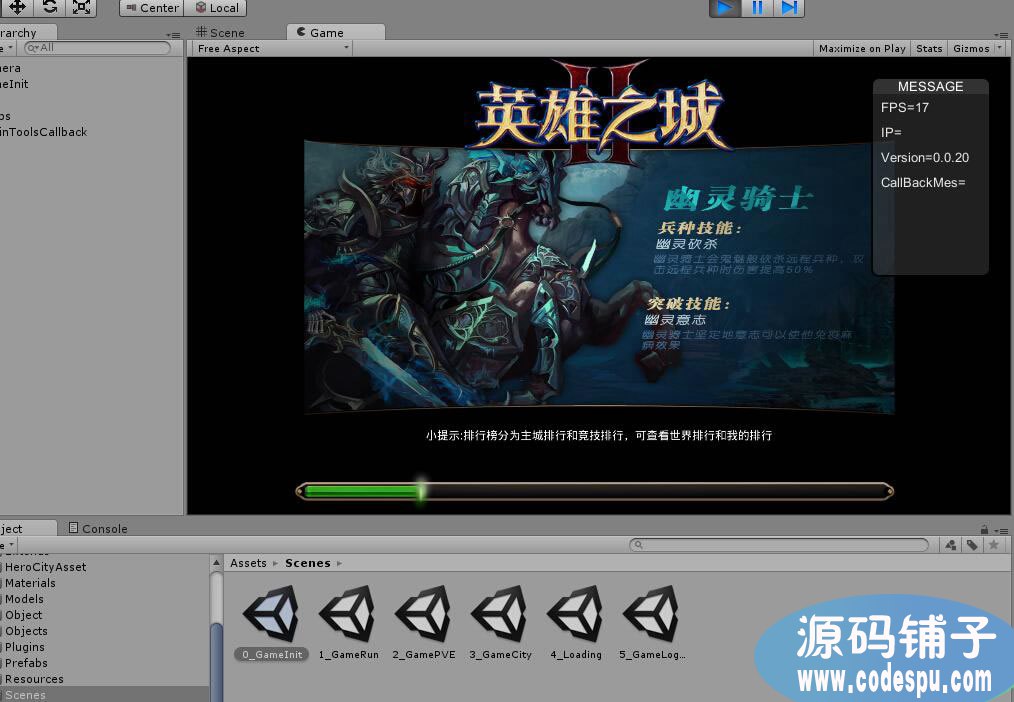The width and height of the screenshot is (1014, 702).
Task: Click the CallBackMes= text
Action: pos(923,183)
